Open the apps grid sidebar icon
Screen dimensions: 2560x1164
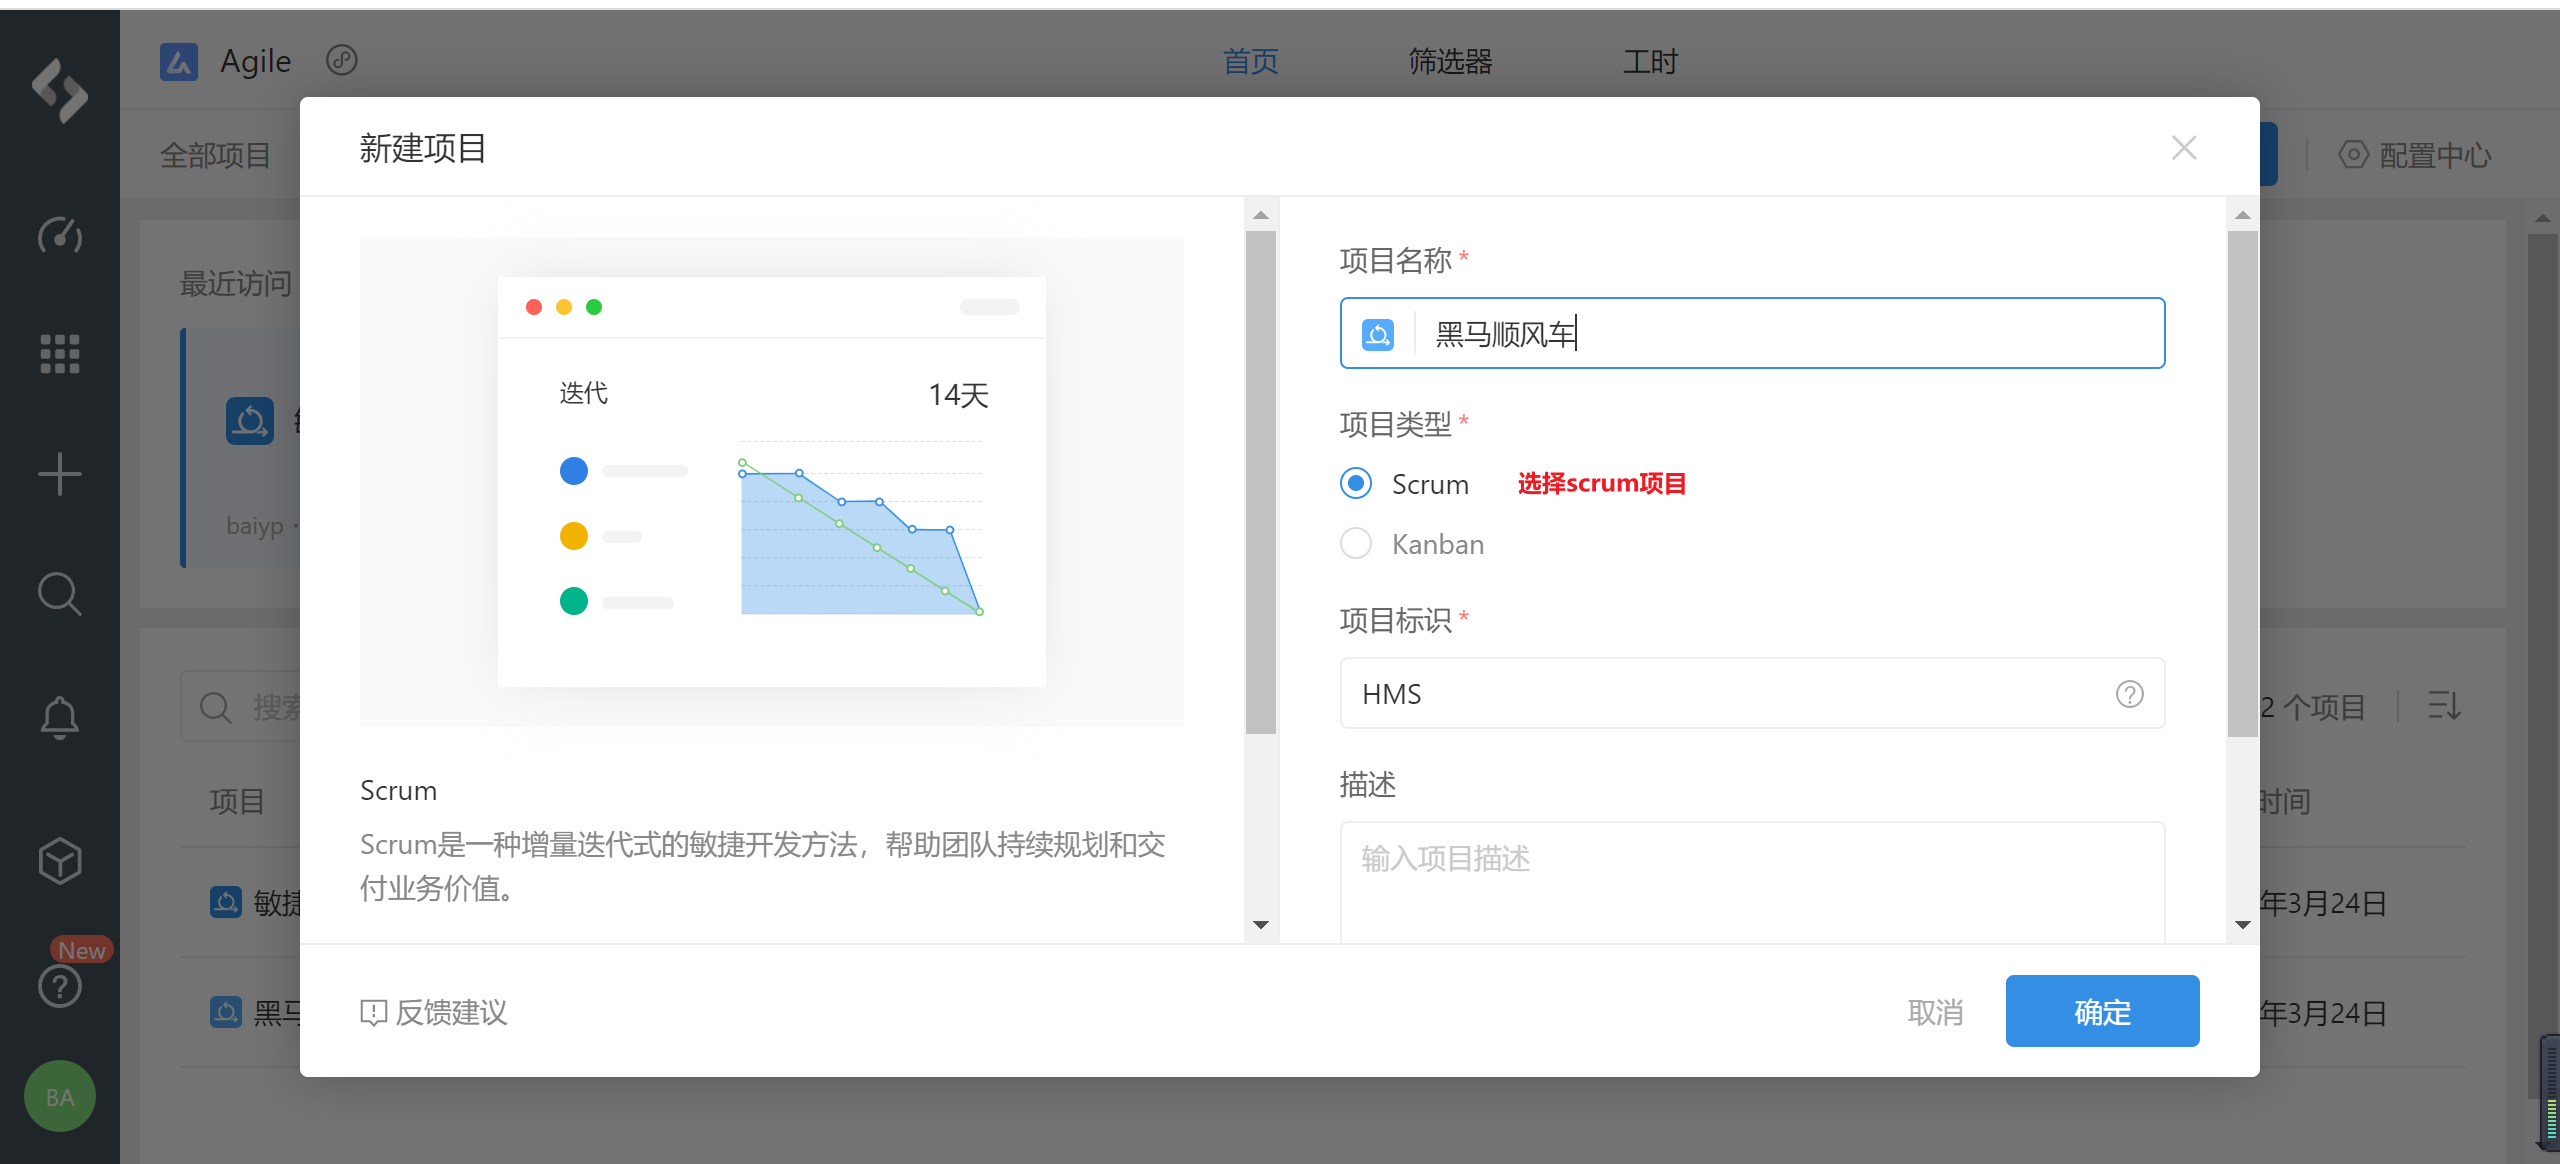(60, 354)
